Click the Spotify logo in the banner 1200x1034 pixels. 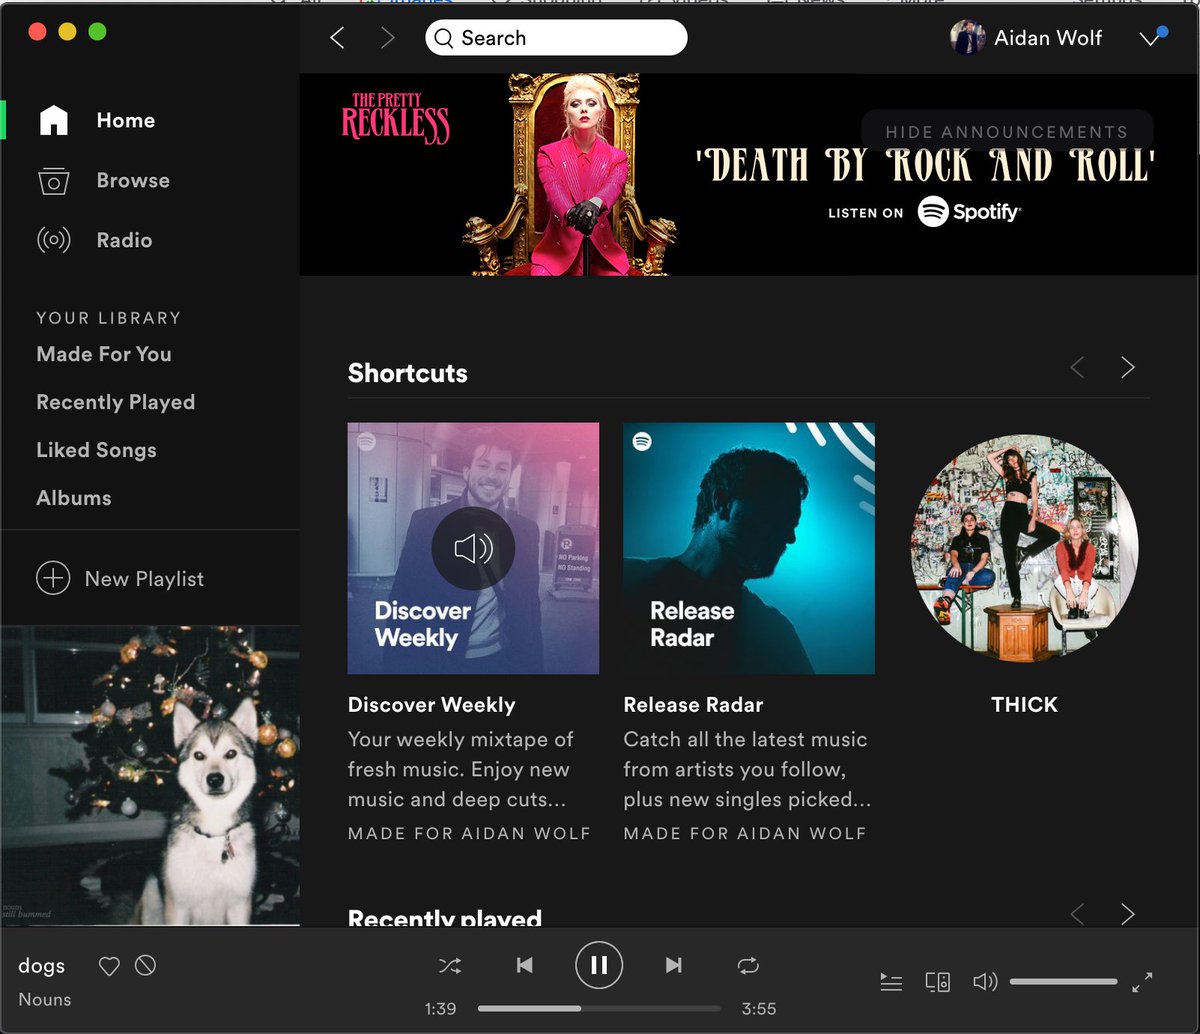point(969,211)
